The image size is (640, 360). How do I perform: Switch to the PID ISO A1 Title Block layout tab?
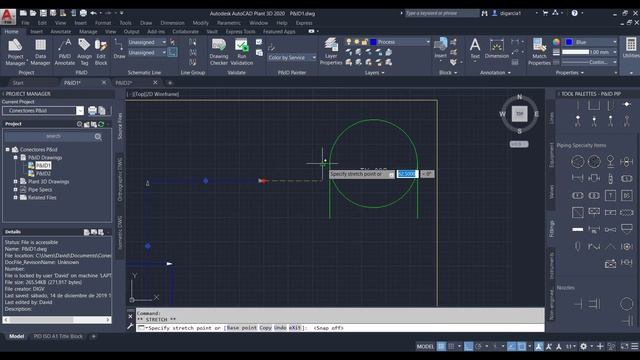(58, 336)
